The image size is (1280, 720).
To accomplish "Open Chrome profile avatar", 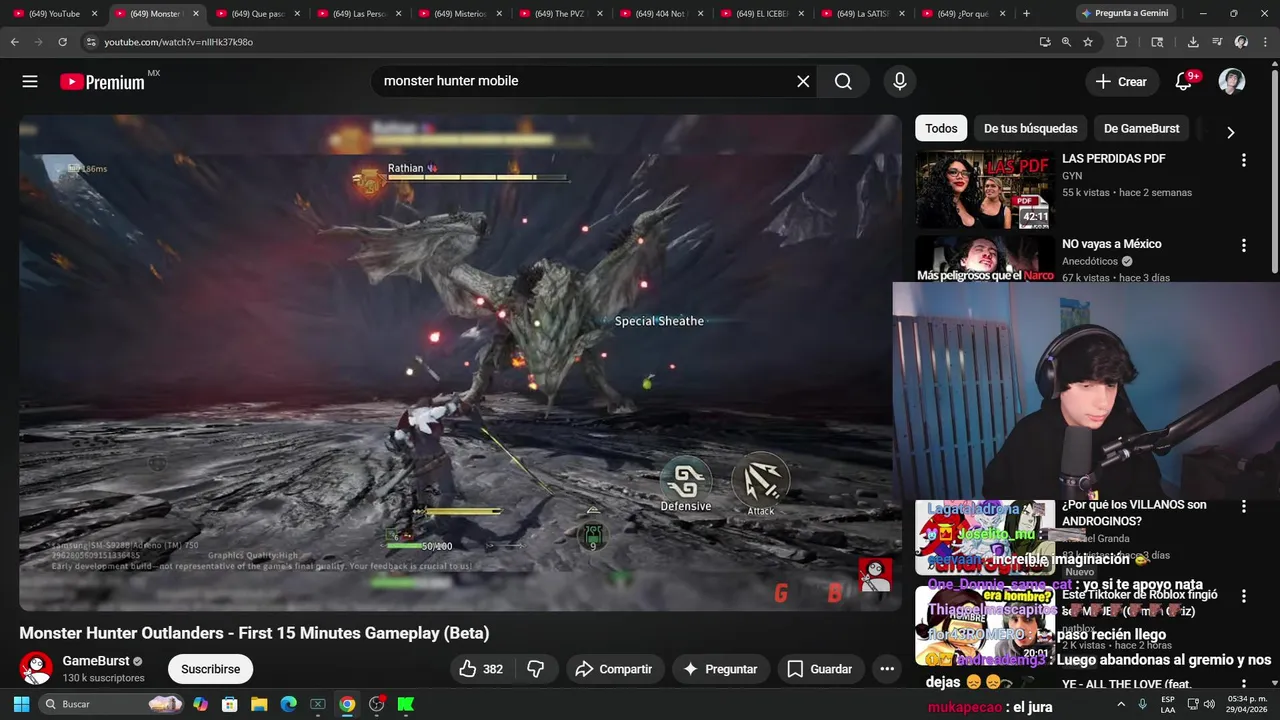I will click(1241, 42).
